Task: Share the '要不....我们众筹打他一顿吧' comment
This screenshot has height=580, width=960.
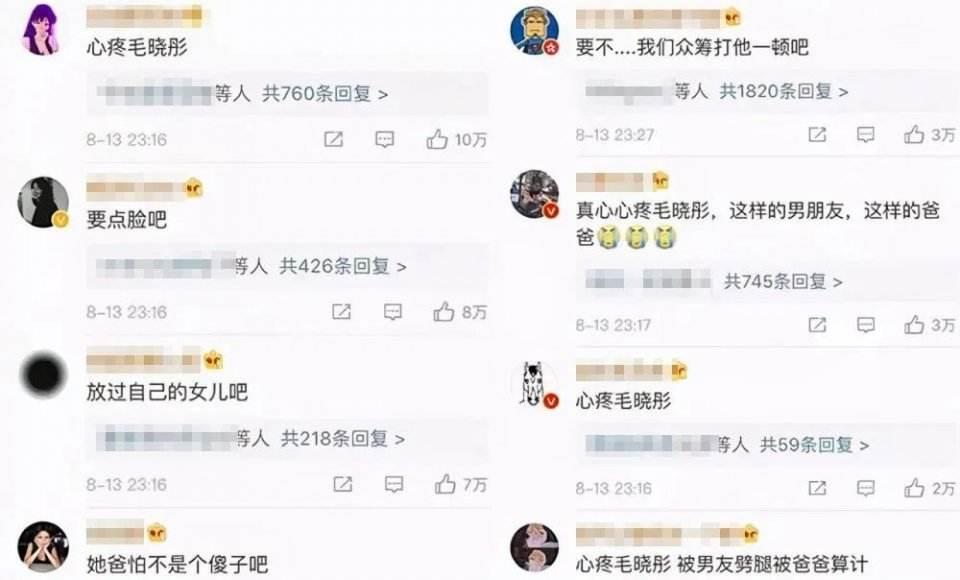Action: [x=817, y=134]
